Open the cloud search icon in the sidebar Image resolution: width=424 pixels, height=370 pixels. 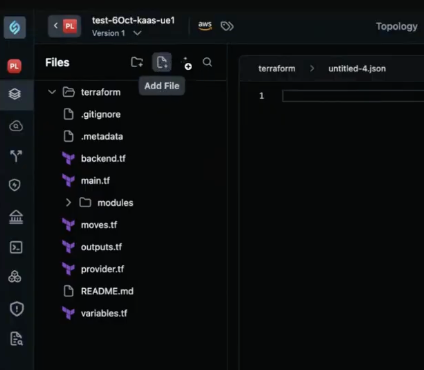coord(16,126)
